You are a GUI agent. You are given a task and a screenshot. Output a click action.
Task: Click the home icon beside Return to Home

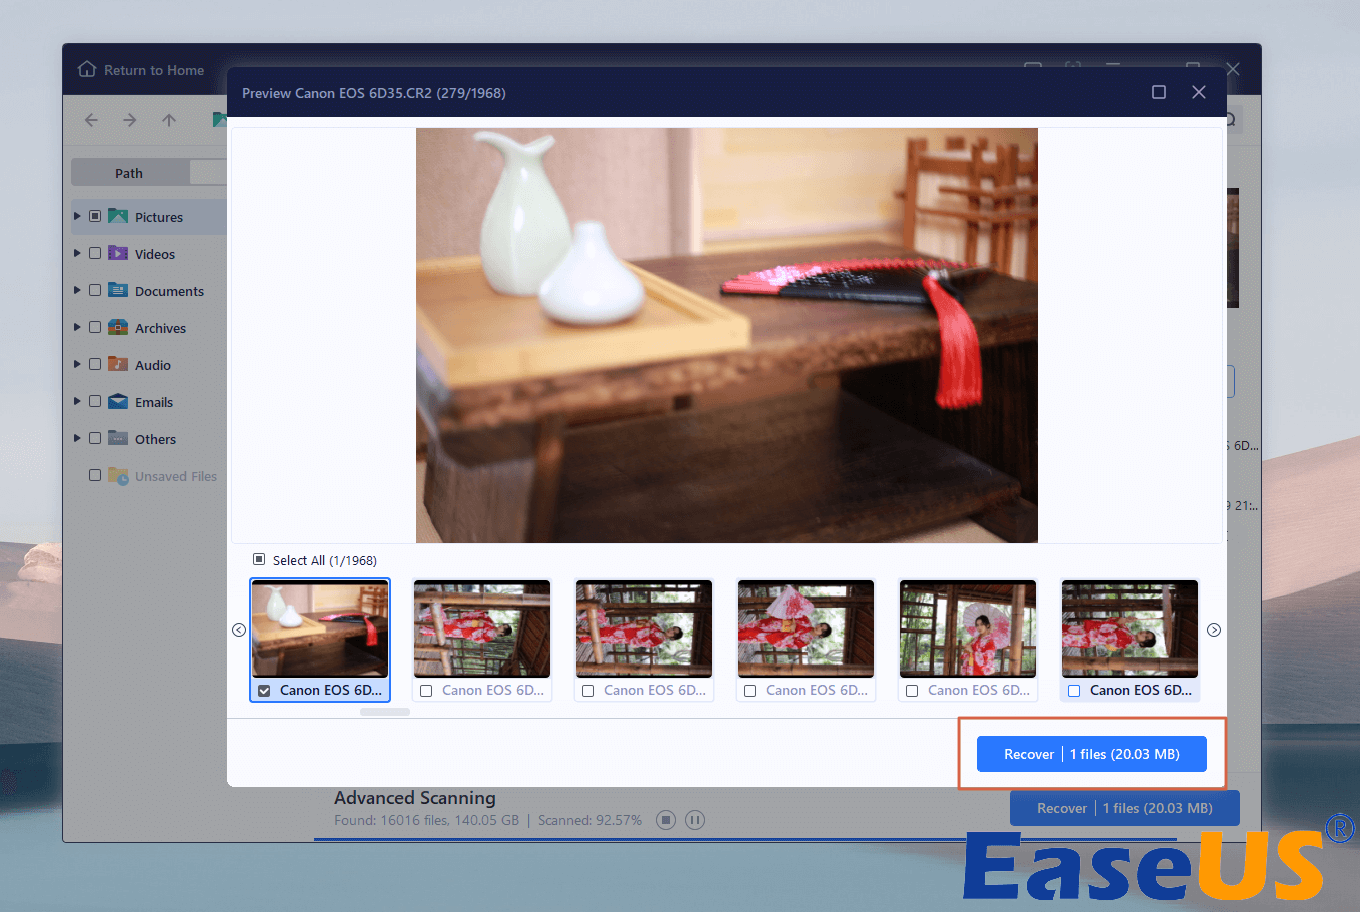tap(87, 70)
